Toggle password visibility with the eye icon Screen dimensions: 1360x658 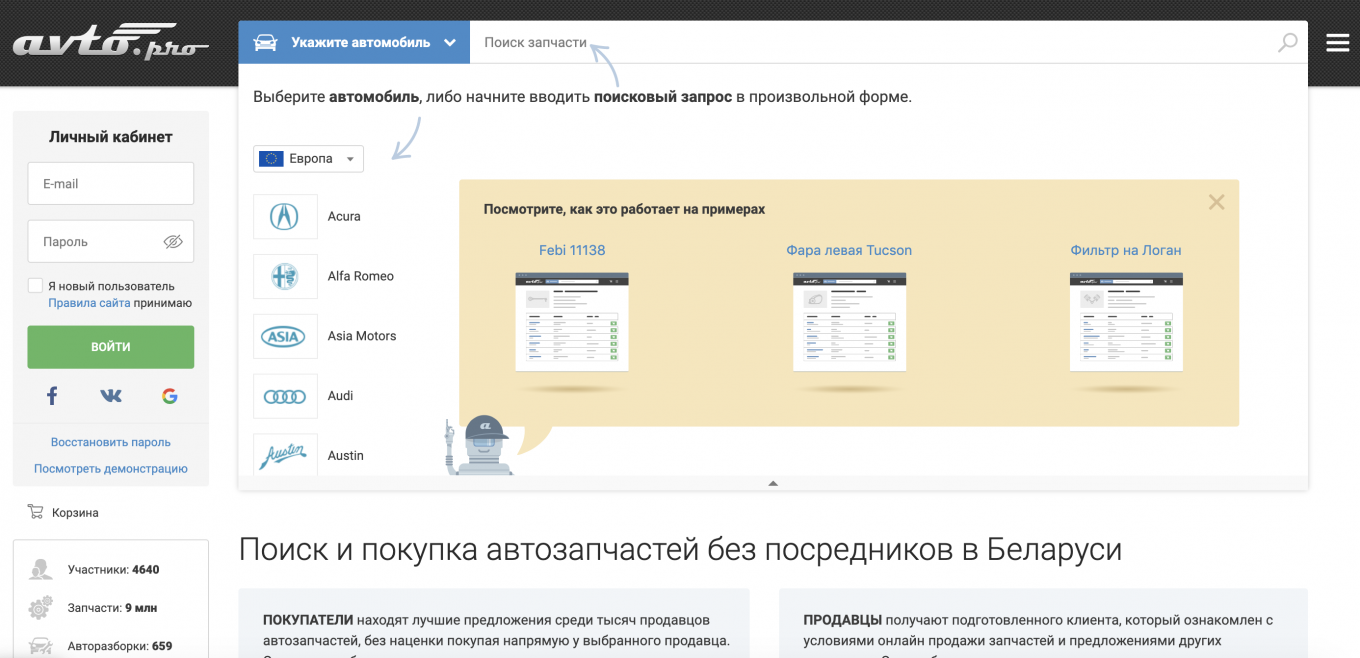click(173, 241)
